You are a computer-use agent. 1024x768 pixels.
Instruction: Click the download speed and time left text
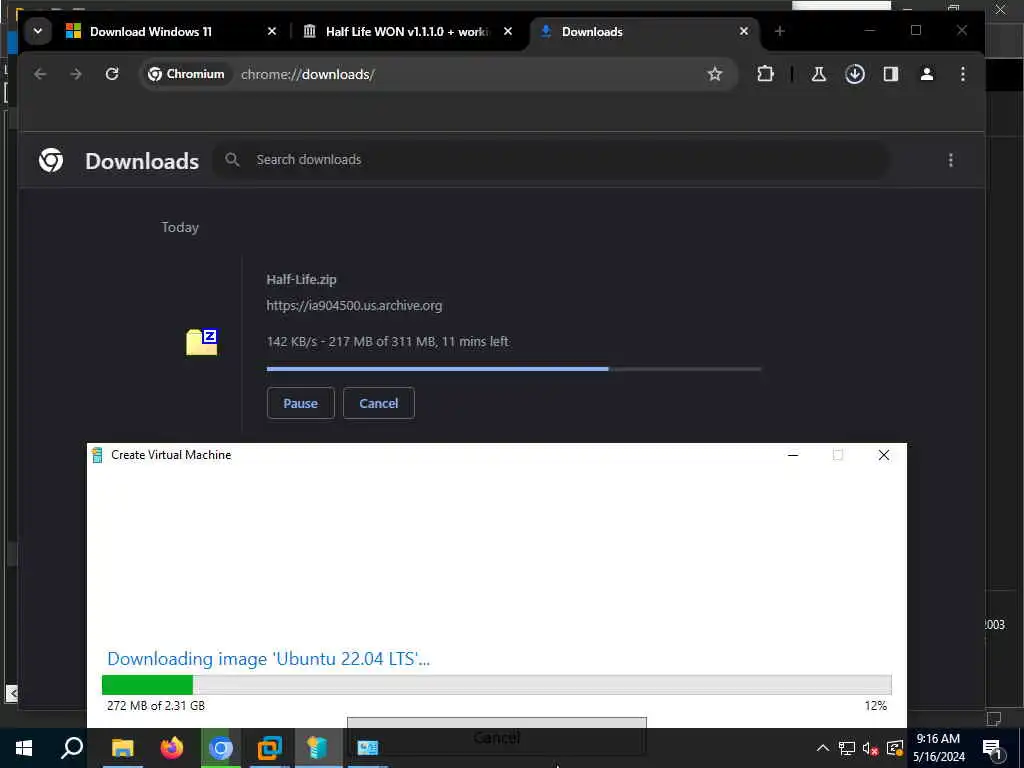coord(387,342)
